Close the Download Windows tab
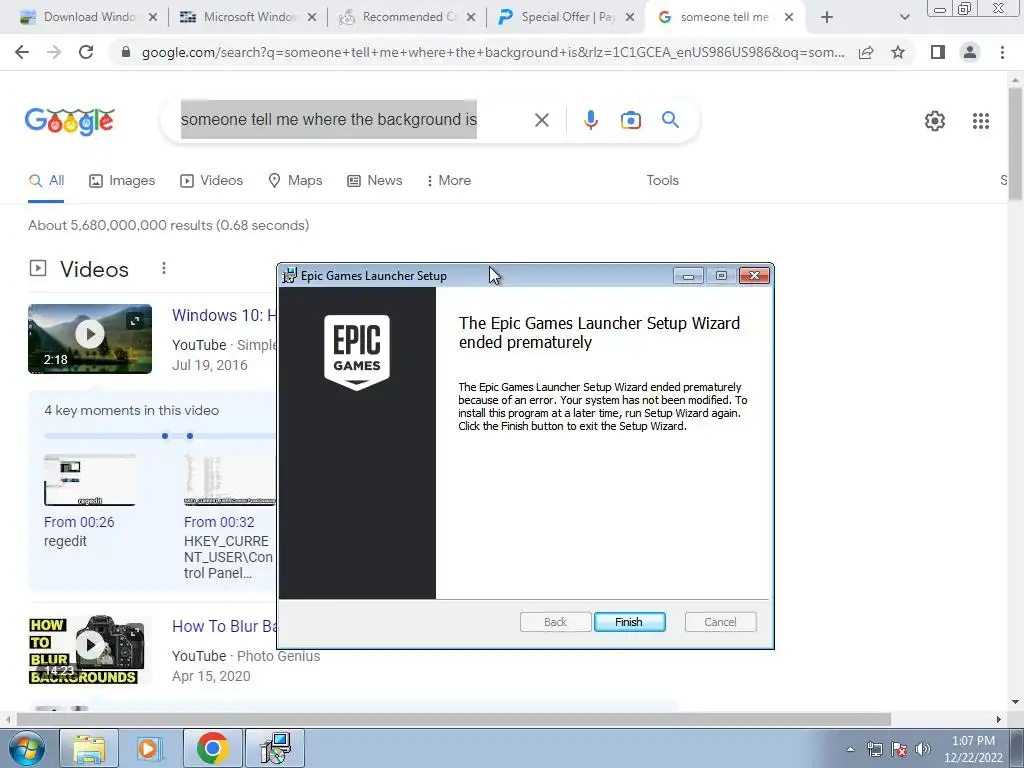 pyautogui.click(x=153, y=17)
